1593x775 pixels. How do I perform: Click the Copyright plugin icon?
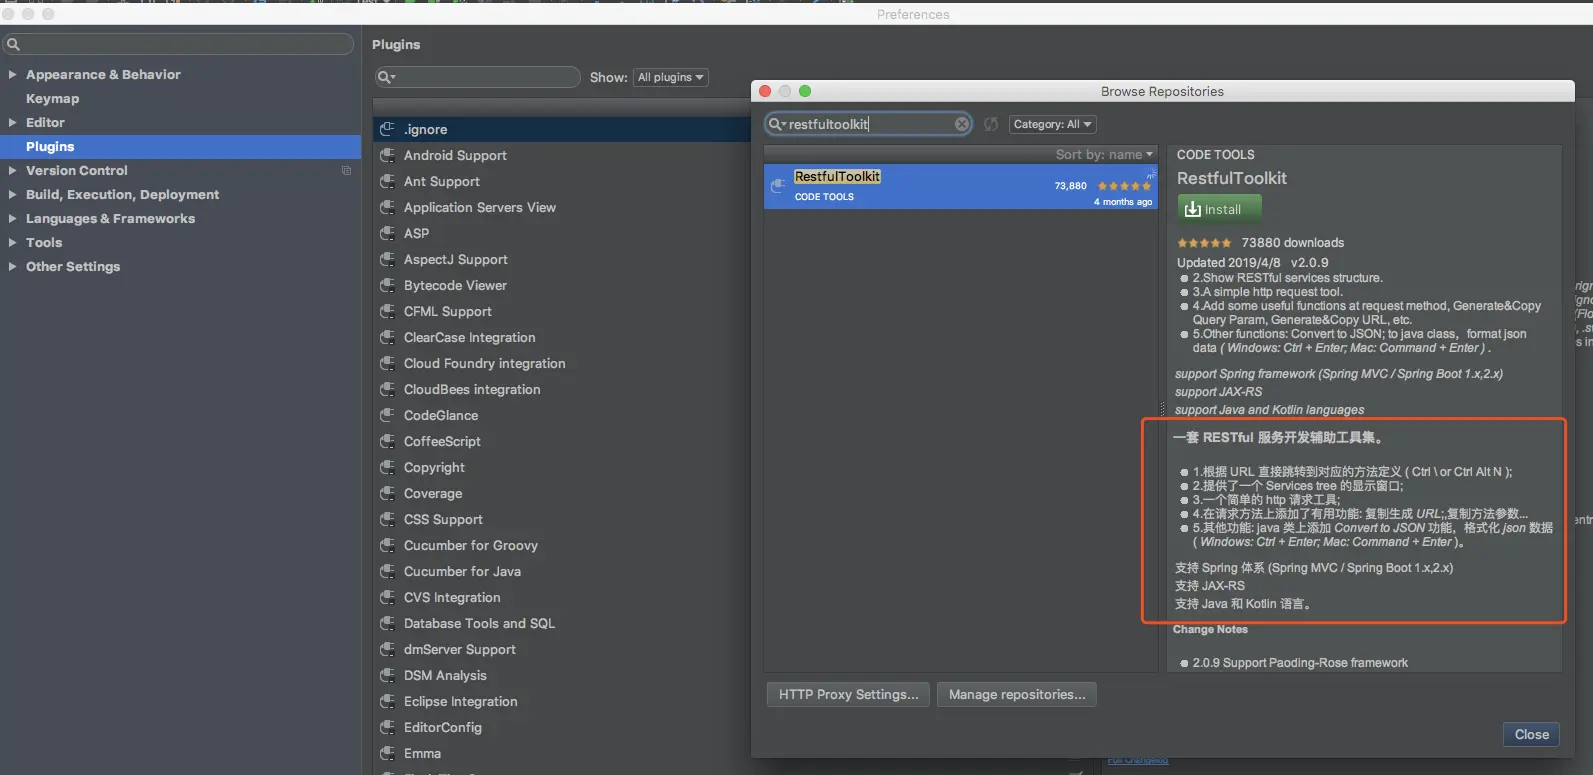pyautogui.click(x=387, y=467)
